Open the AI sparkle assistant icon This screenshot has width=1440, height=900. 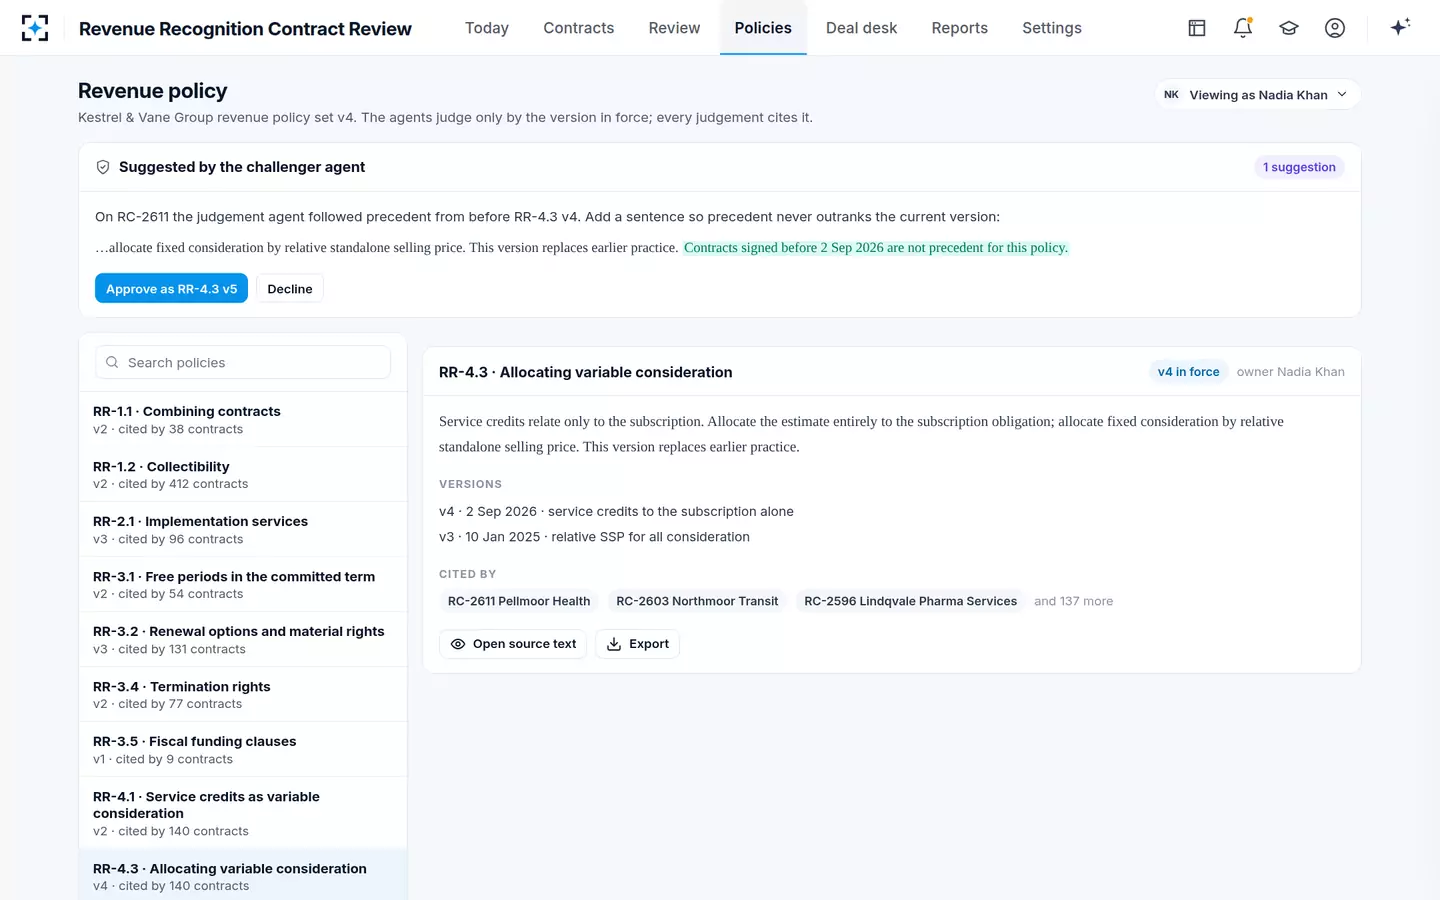[1400, 27]
